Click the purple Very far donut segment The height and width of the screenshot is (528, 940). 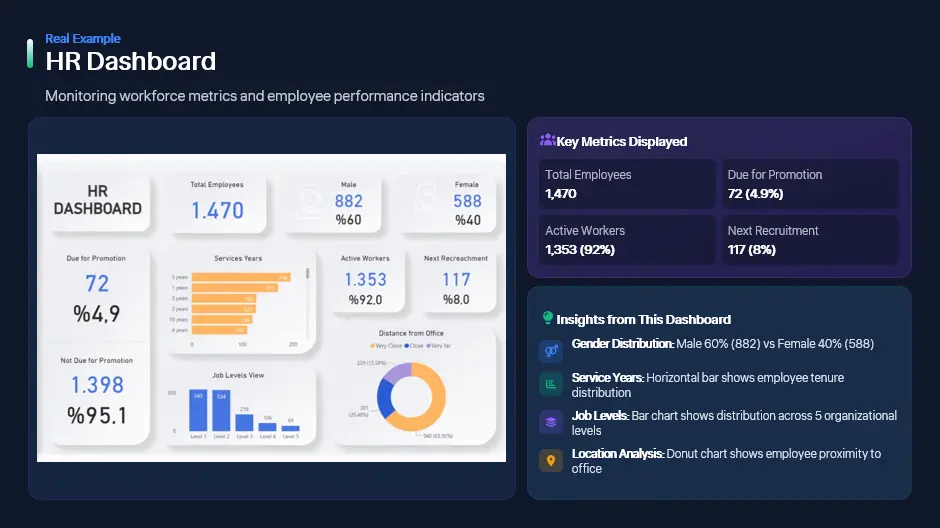click(x=397, y=372)
